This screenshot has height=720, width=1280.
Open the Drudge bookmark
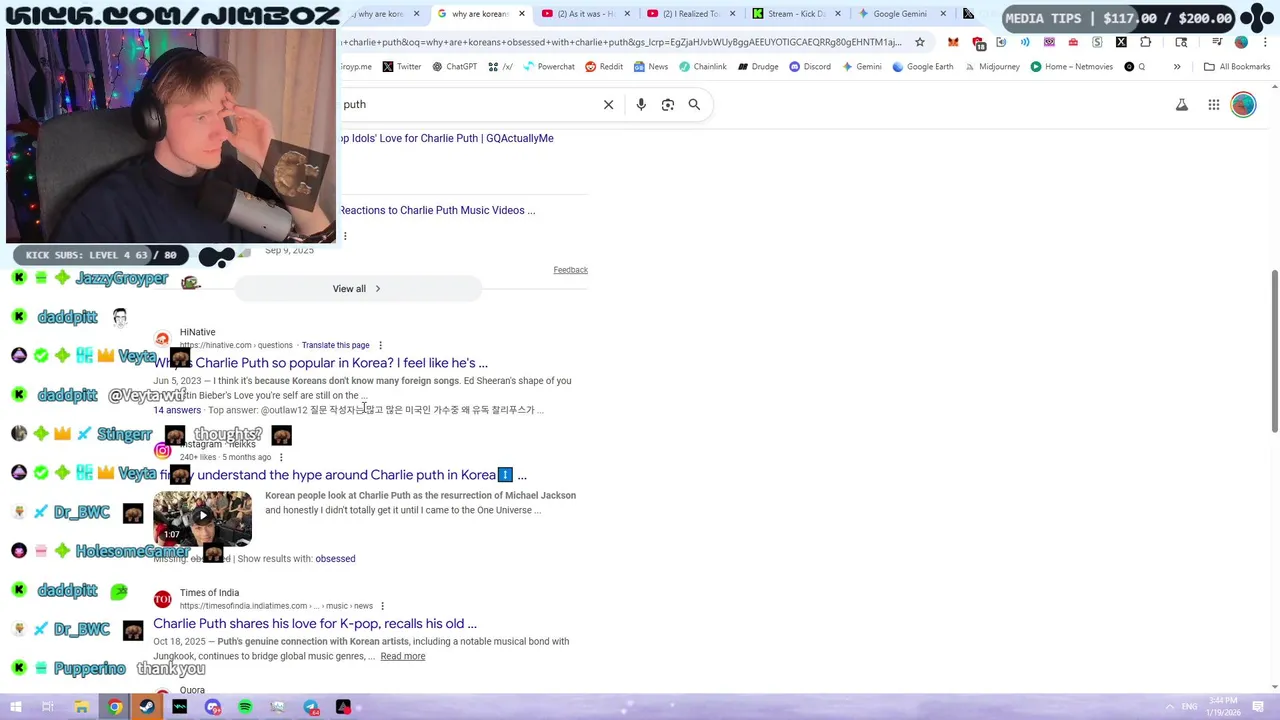click(x=757, y=67)
